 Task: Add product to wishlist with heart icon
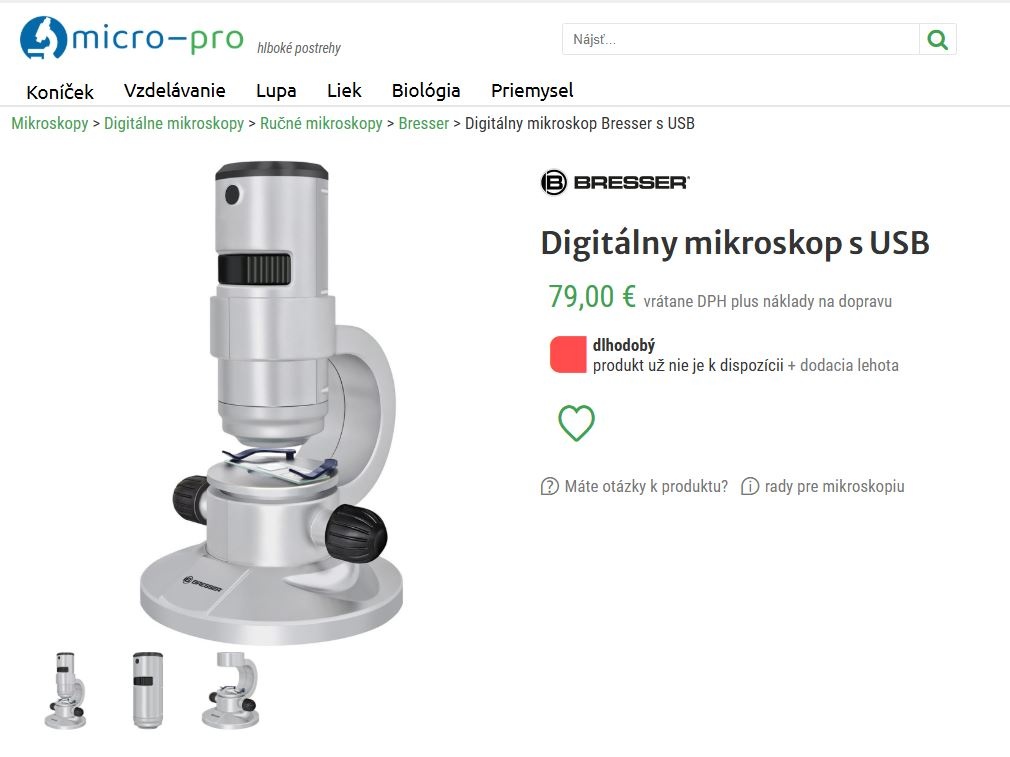[x=576, y=423]
